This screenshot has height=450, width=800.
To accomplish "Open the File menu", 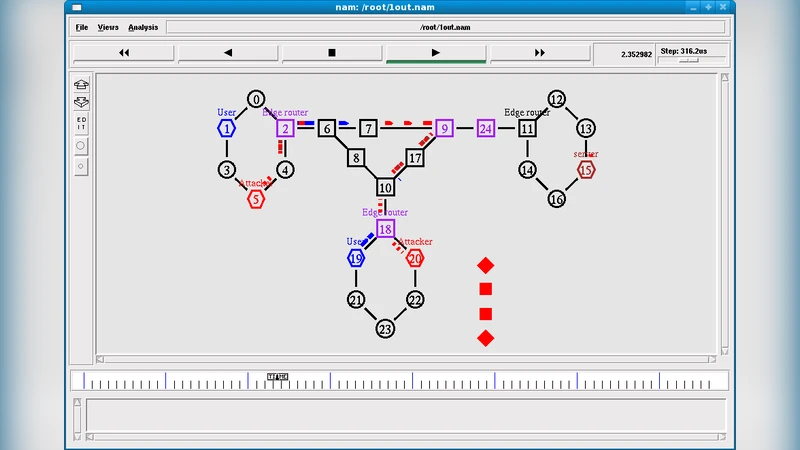I will coord(82,27).
